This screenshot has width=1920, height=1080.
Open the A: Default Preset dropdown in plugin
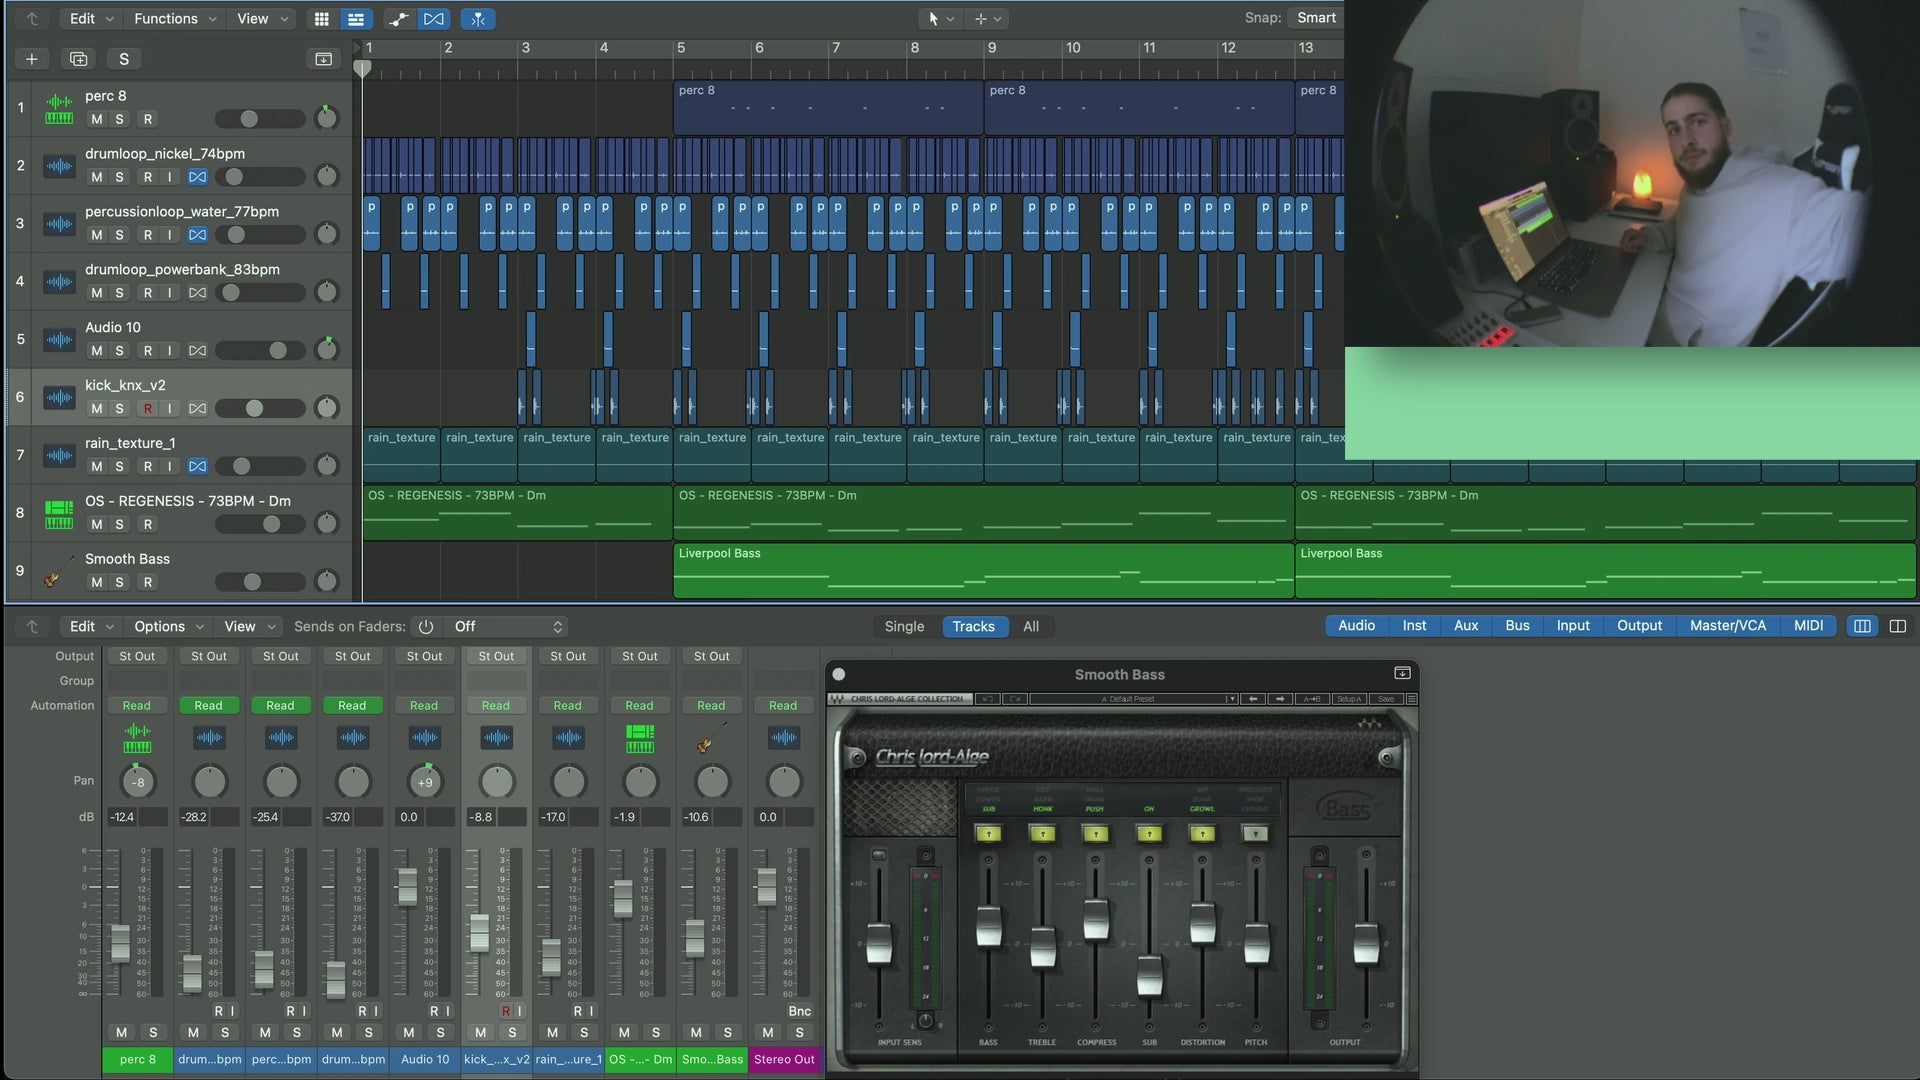click(x=1134, y=699)
